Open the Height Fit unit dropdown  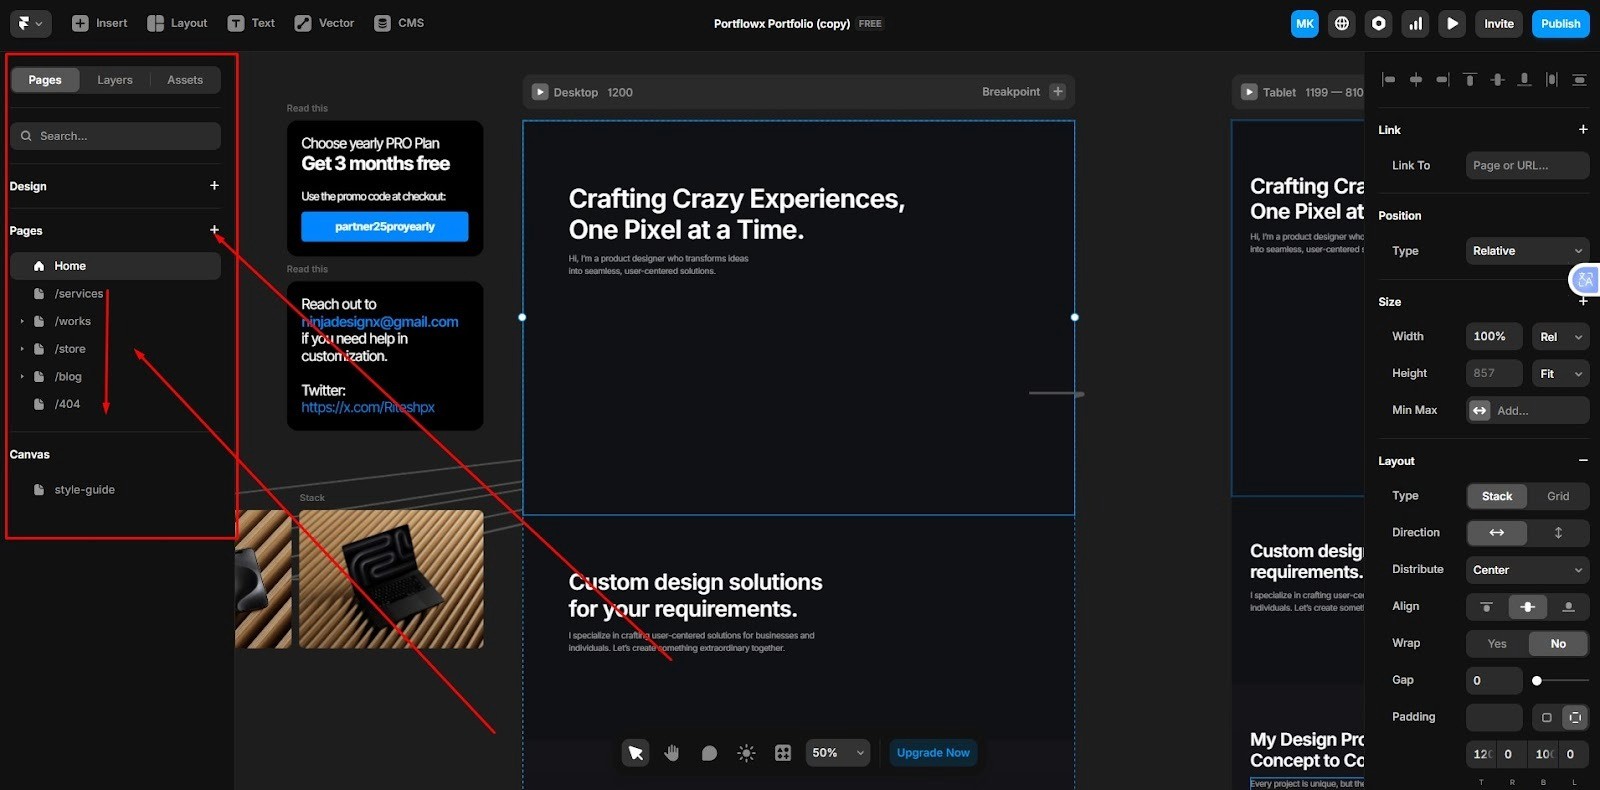(x=1560, y=374)
